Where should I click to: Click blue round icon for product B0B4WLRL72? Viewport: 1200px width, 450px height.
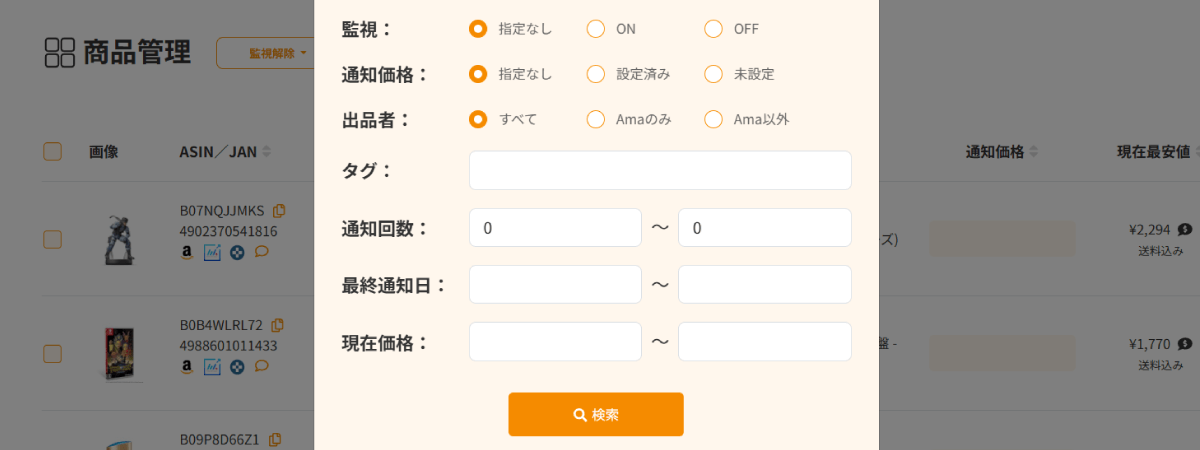click(x=237, y=366)
